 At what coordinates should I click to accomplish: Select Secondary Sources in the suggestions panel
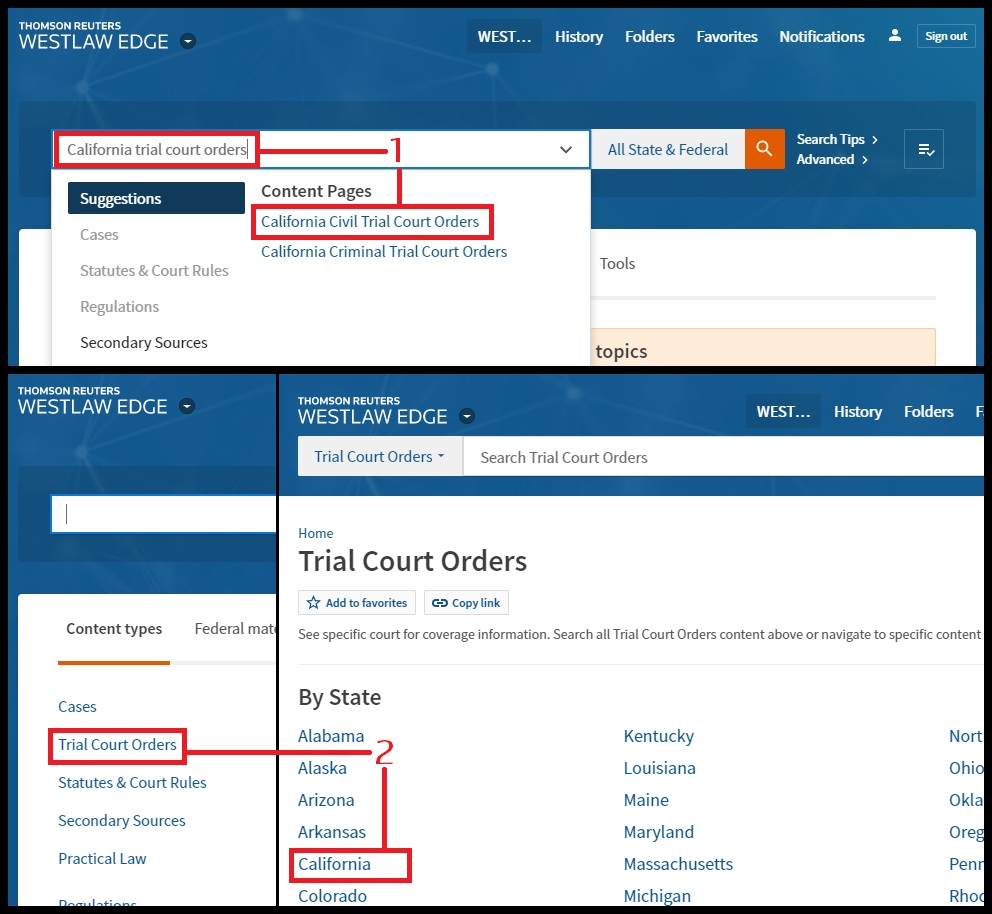point(144,342)
